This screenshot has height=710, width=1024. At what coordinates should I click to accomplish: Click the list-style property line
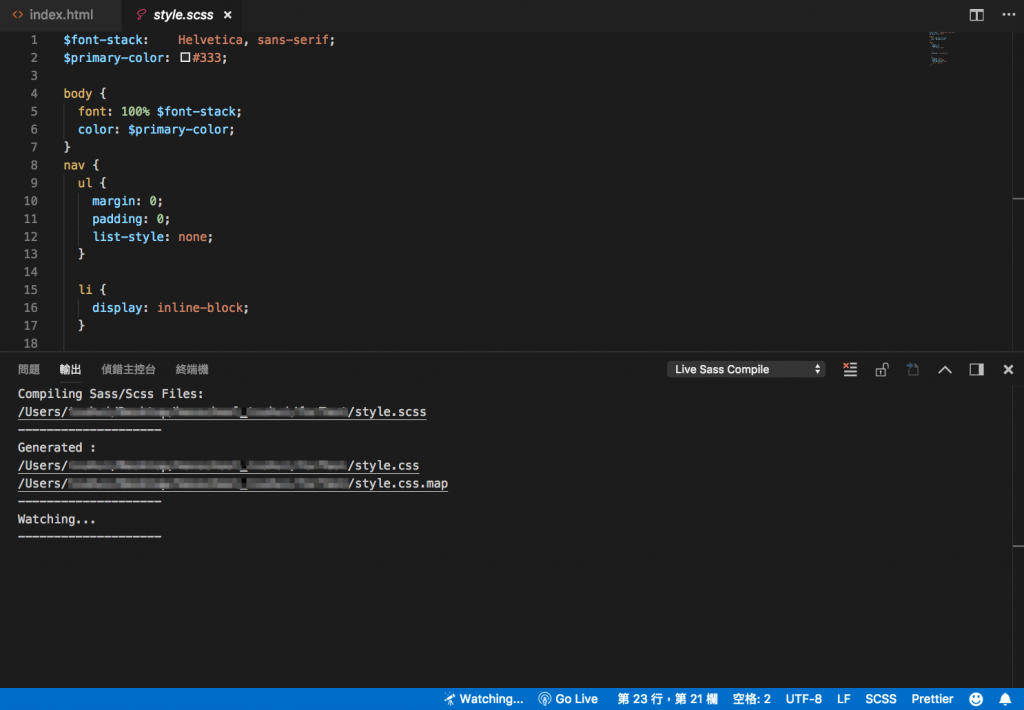tap(153, 236)
